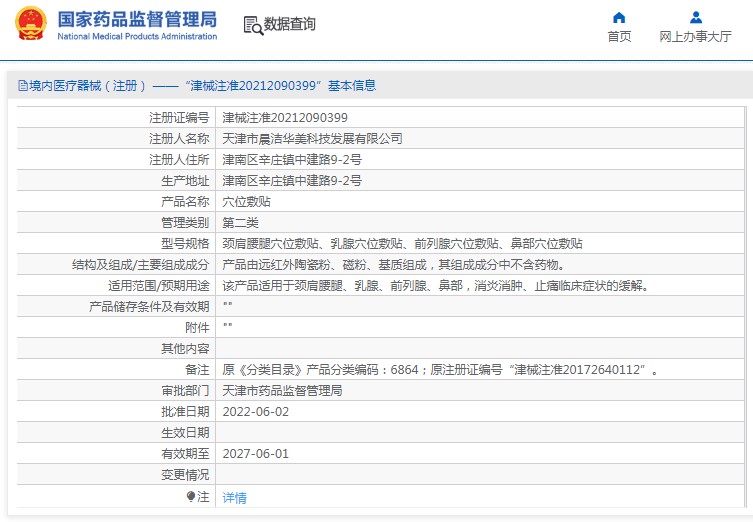Open 网上办事大厅 label

coord(695,36)
